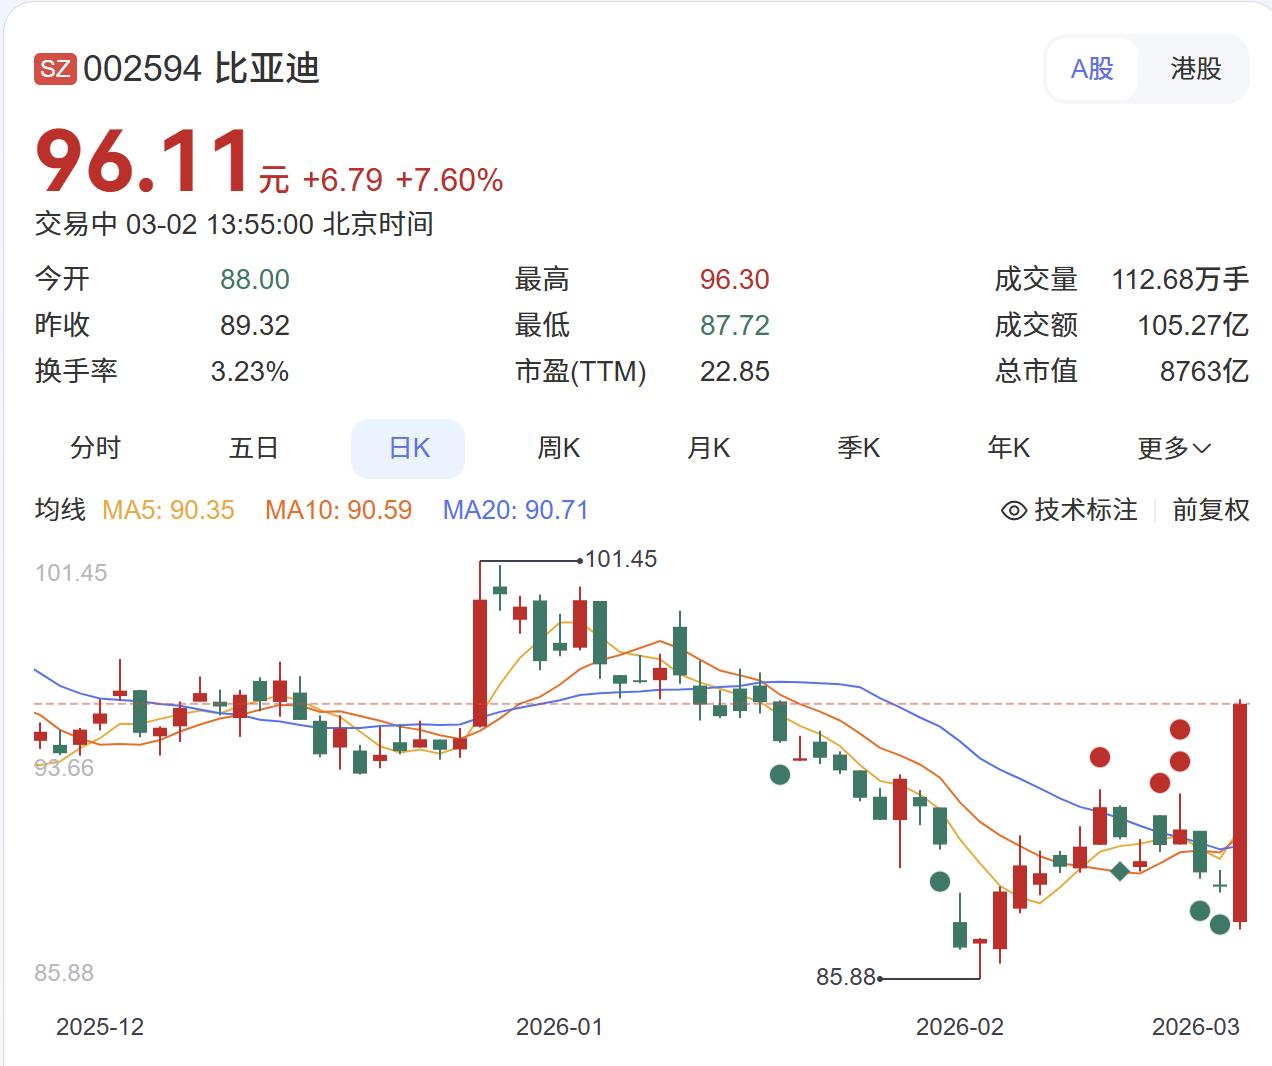This screenshot has width=1272, height=1066.
Task: Click the 93.66 y-axis price label
Action: click(x=64, y=768)
